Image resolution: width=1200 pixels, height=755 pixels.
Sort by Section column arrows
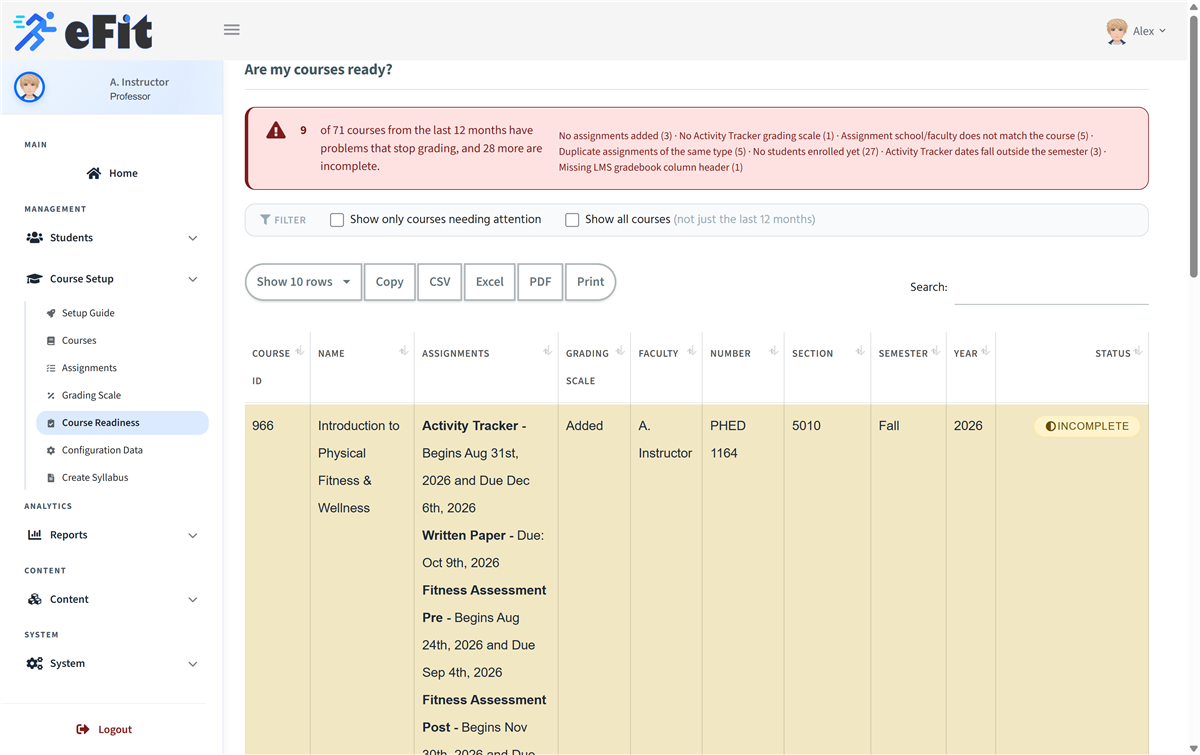click(859, 351)
